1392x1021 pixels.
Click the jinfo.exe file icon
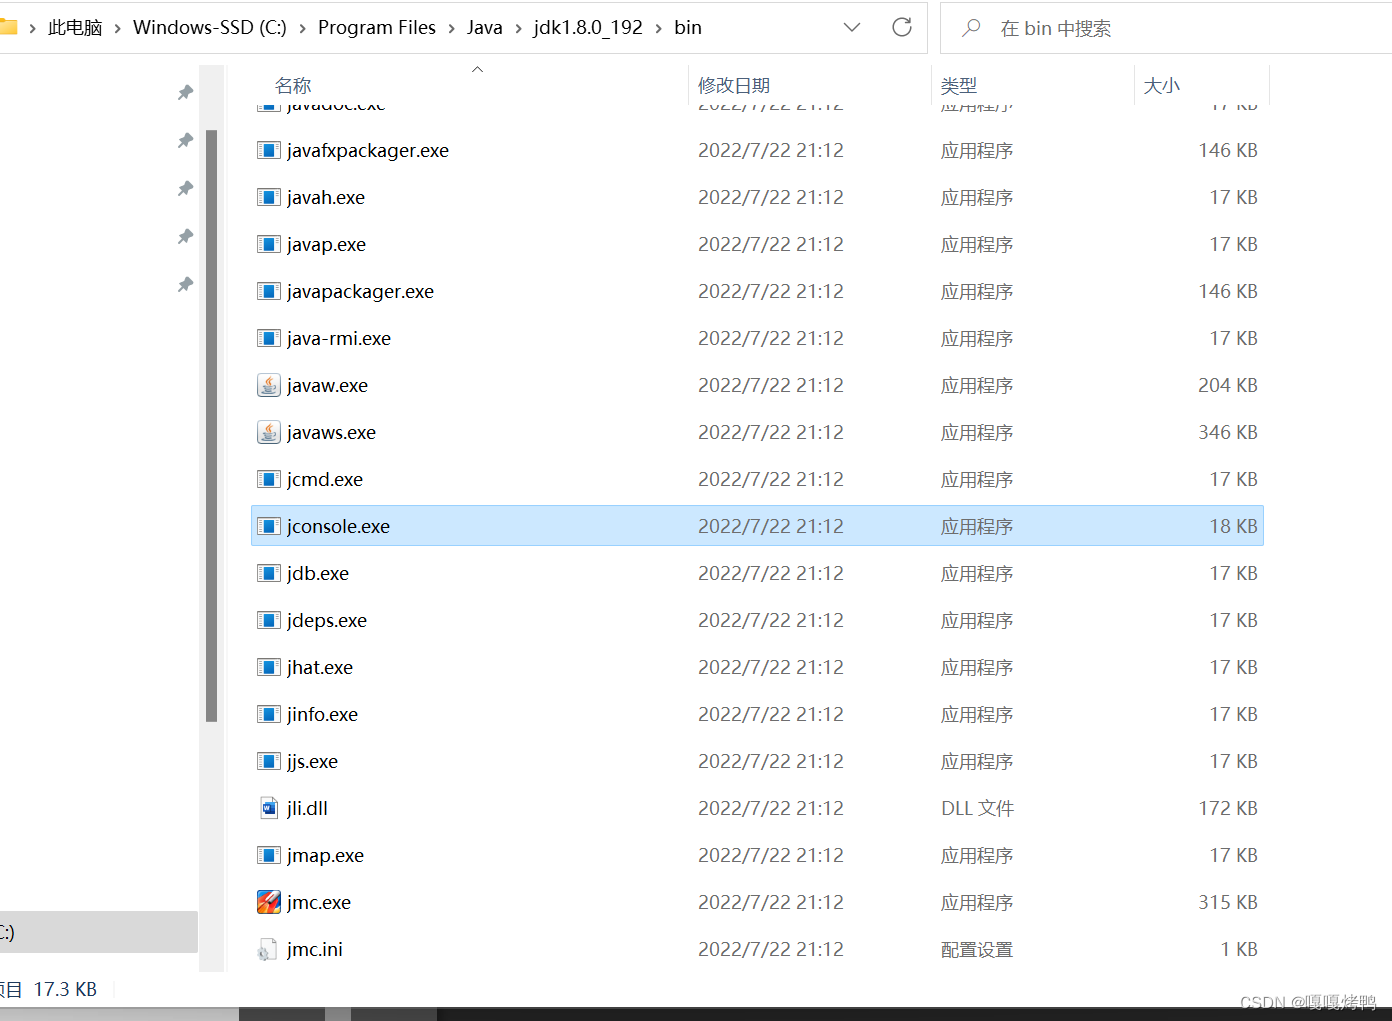tap(268, 714)
